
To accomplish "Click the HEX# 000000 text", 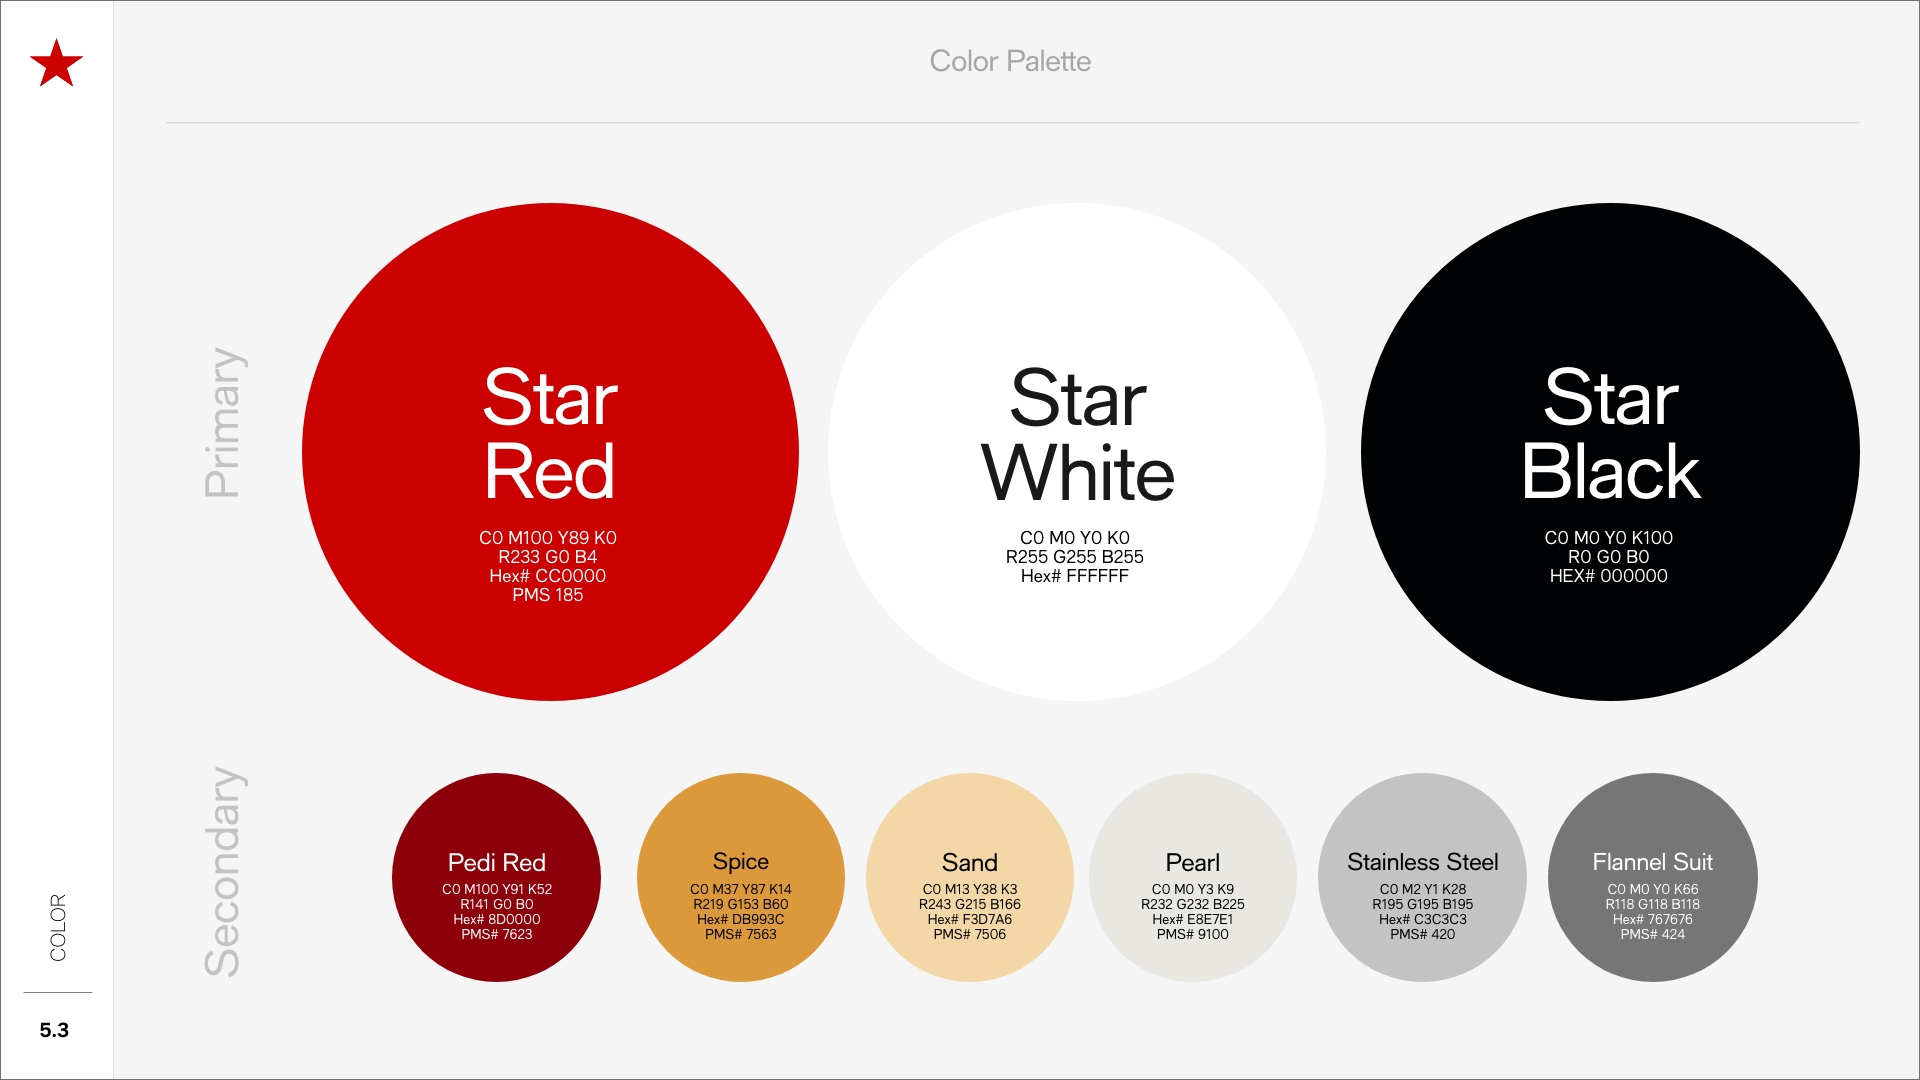I will point(1608,576).
